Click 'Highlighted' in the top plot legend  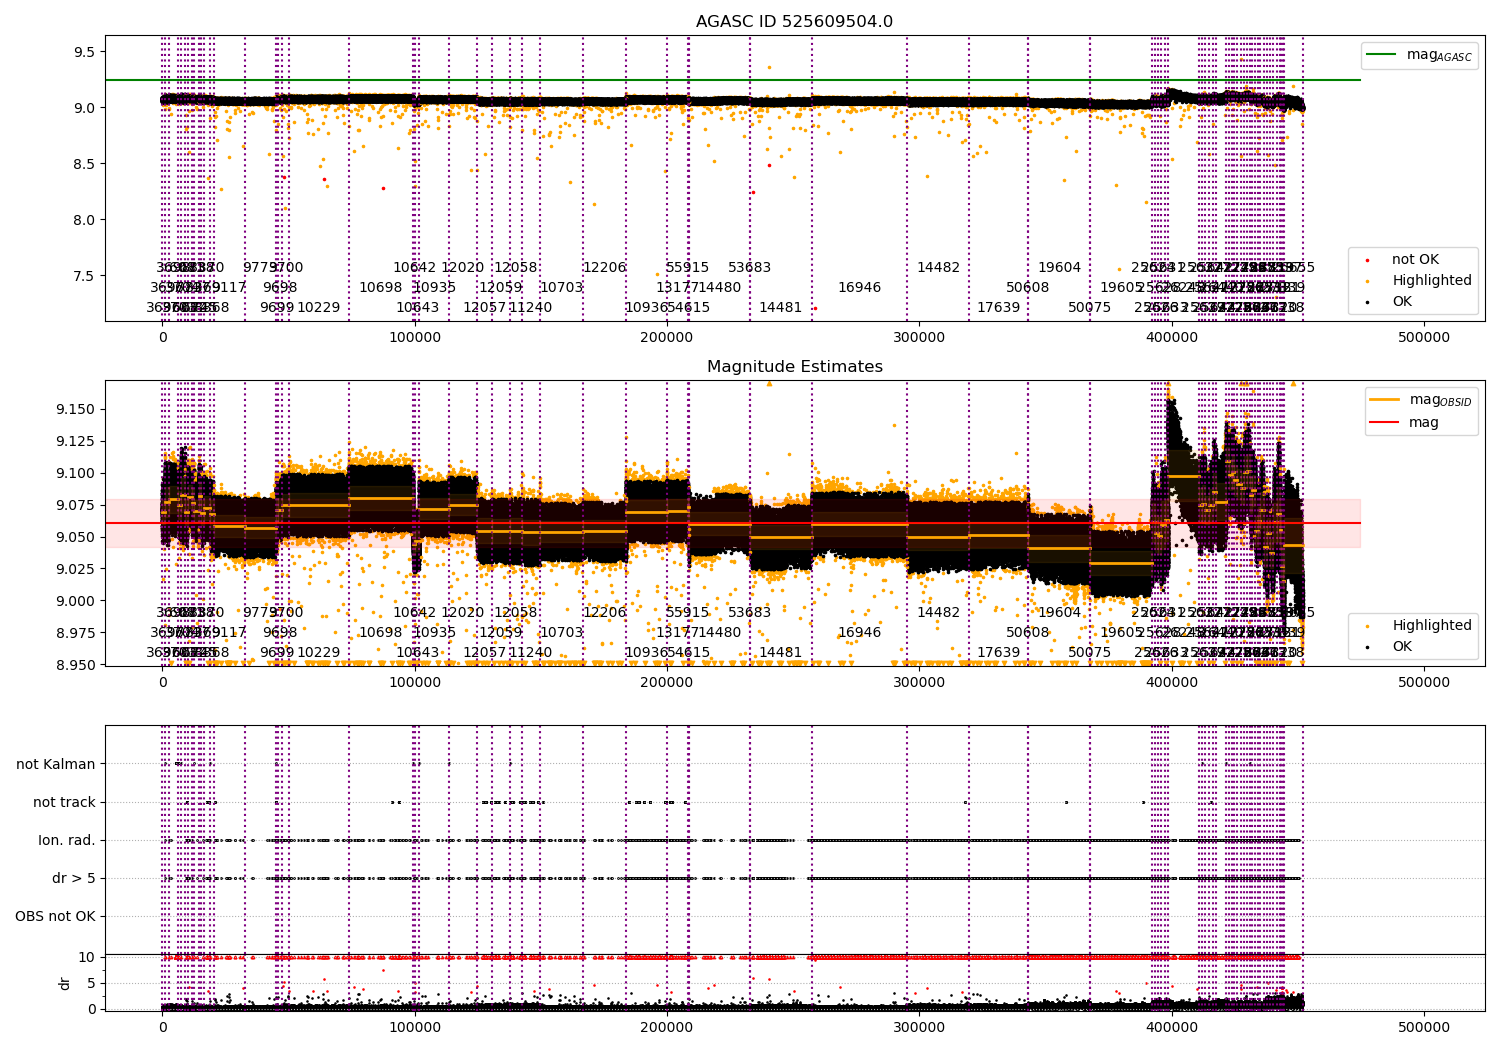1432,281
